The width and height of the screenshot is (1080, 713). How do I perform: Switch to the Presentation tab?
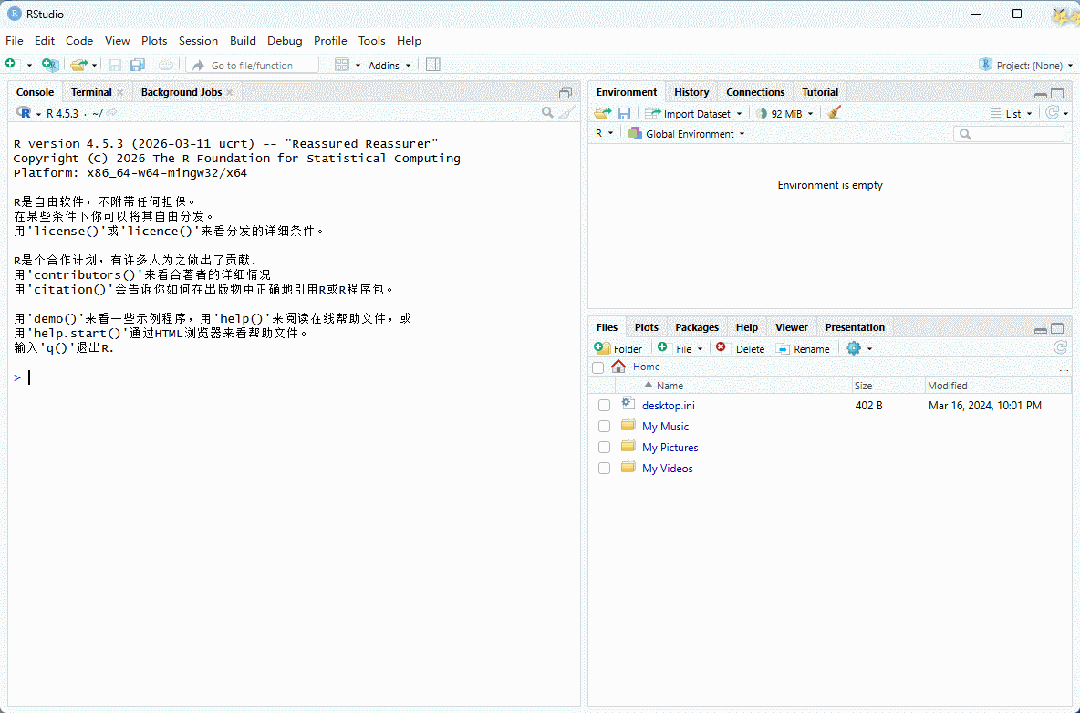pos(855,327)
